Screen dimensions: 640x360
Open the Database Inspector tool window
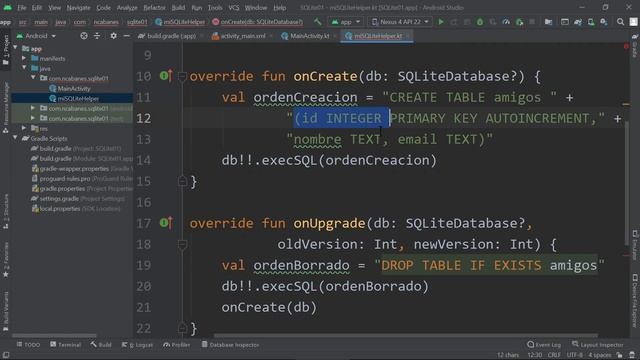(x=231, y=345)
